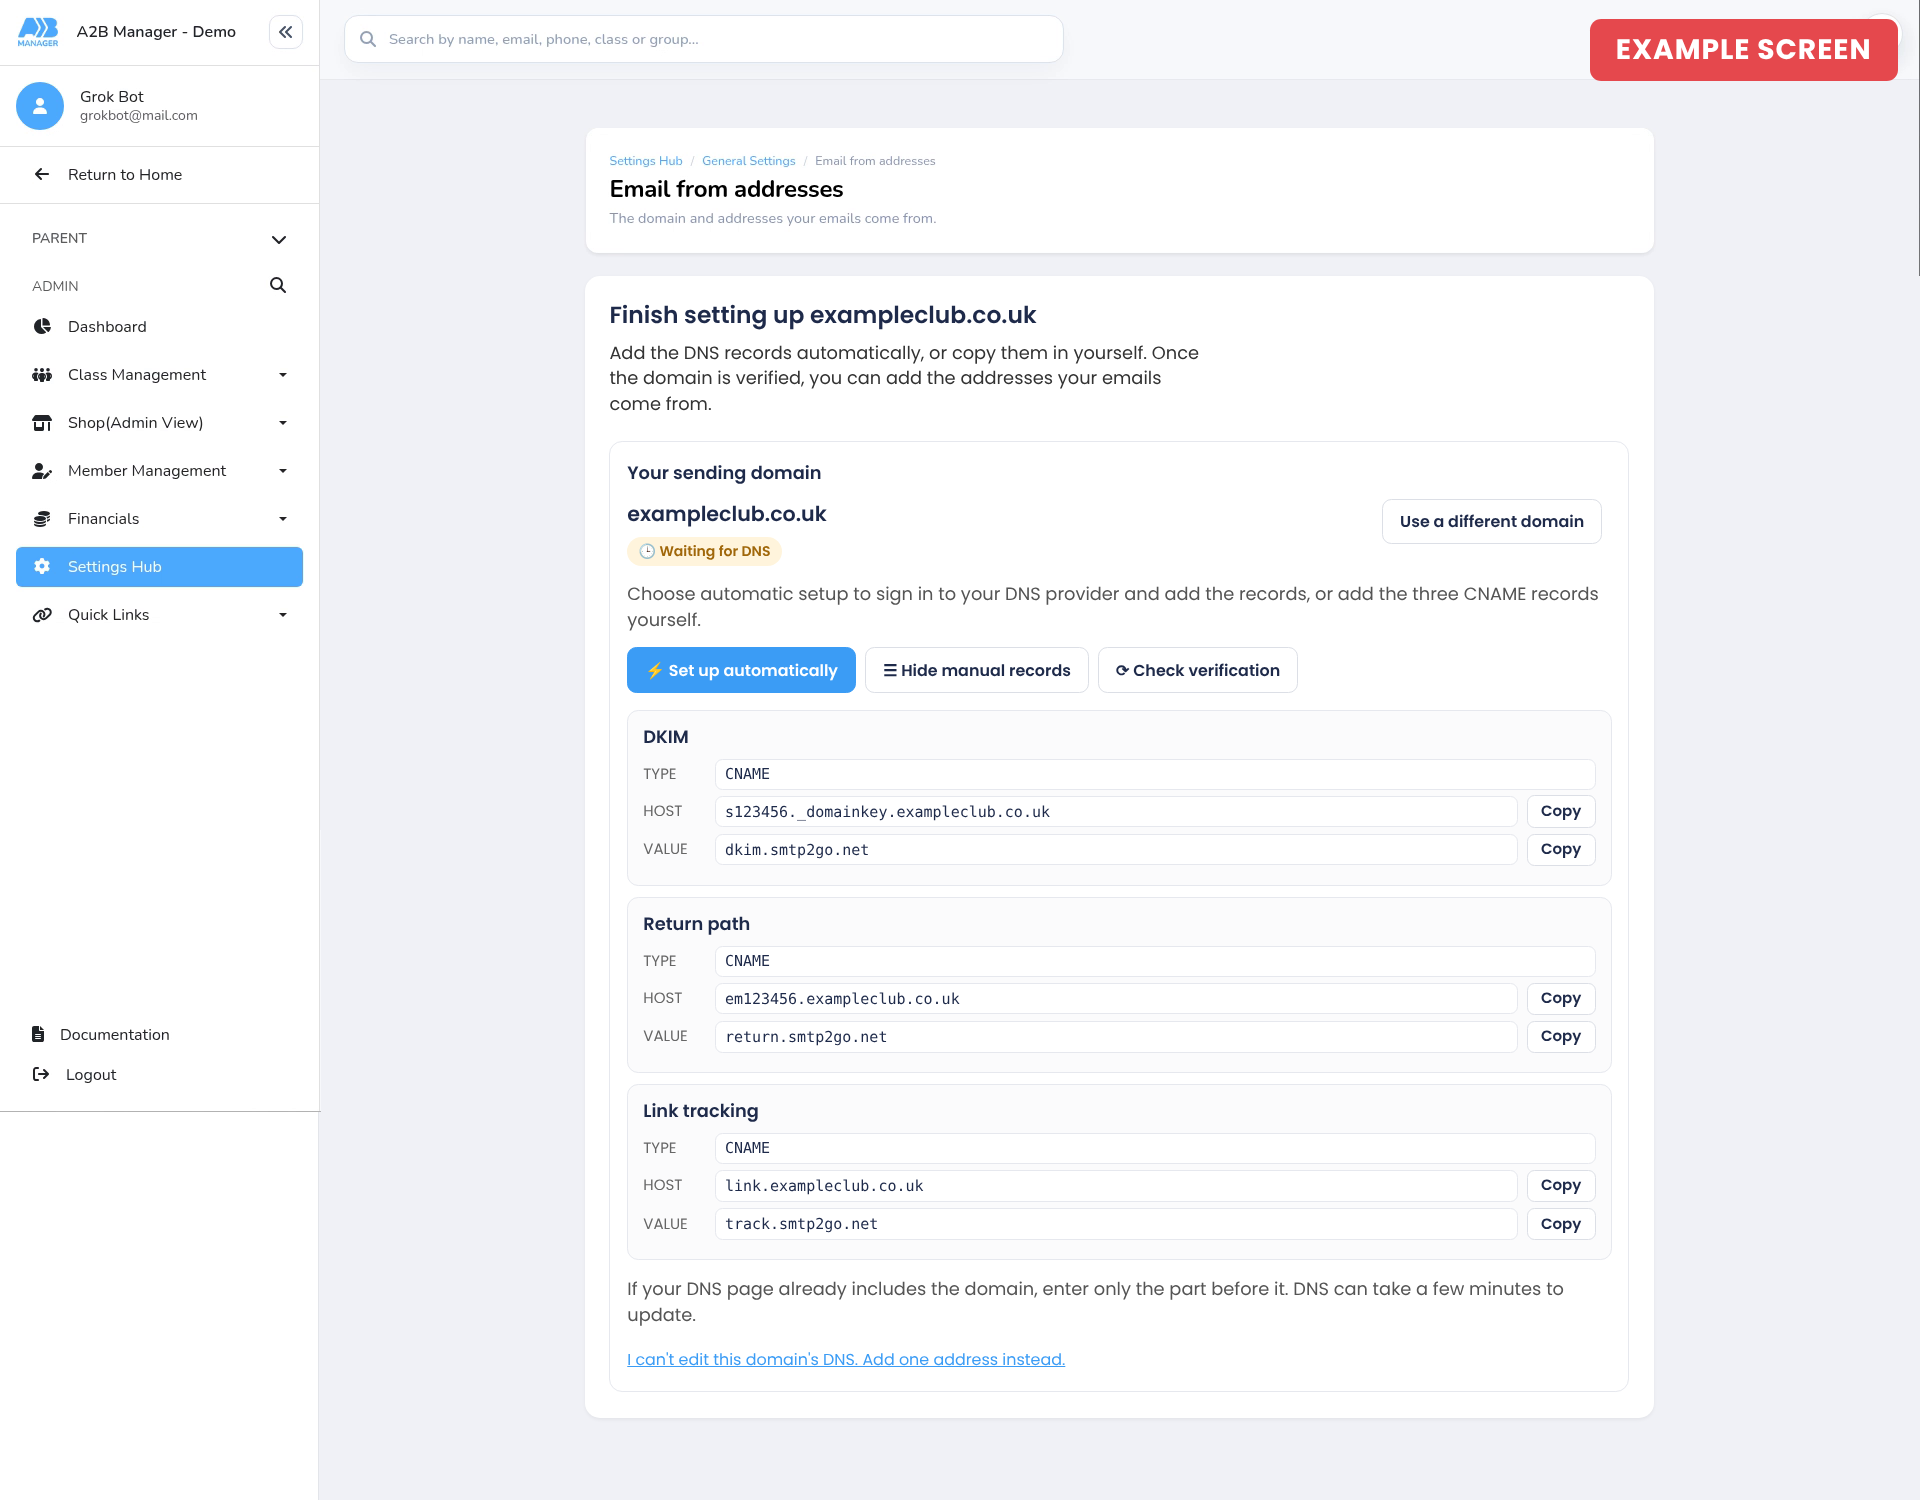Copy the DKIM dkim.smtp2go.net value
Screen dimensions: 1920x1500
[x=1561, y=849]
